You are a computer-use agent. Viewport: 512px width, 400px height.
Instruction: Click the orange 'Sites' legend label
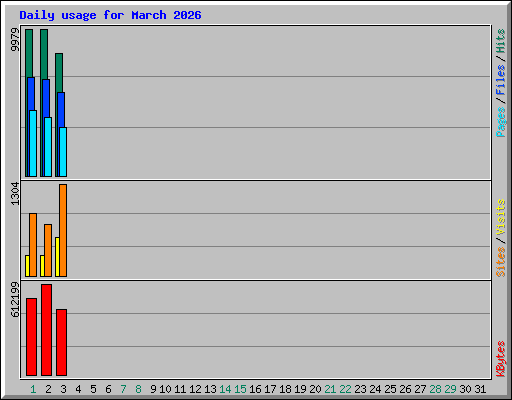point(501,262)
